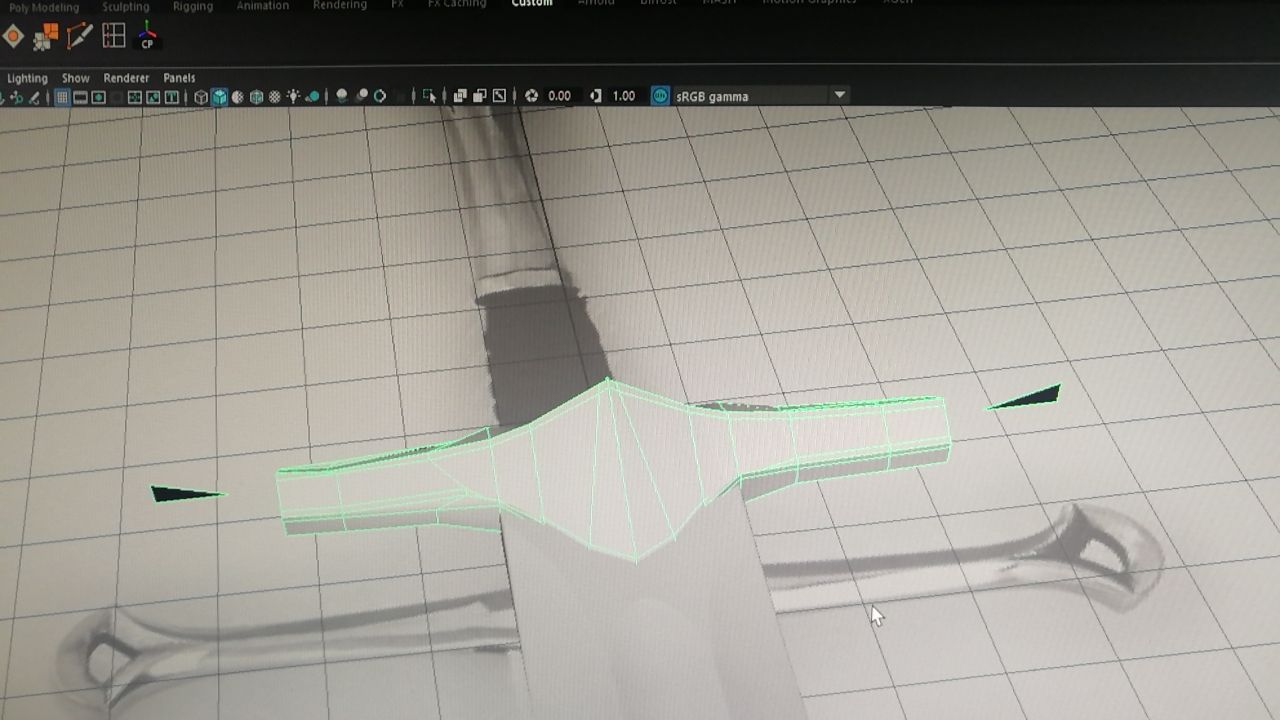1280x720 pixels.
Task: Toggle use all lights bulb icon
Action: tap(293, 97)
